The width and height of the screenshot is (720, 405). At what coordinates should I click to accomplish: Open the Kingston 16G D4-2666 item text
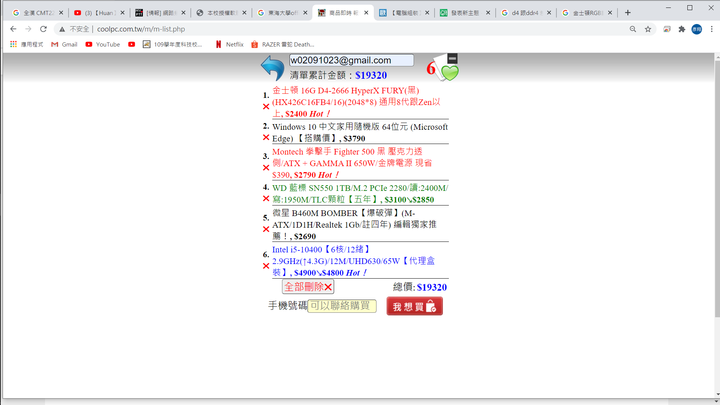coord(356,102)
